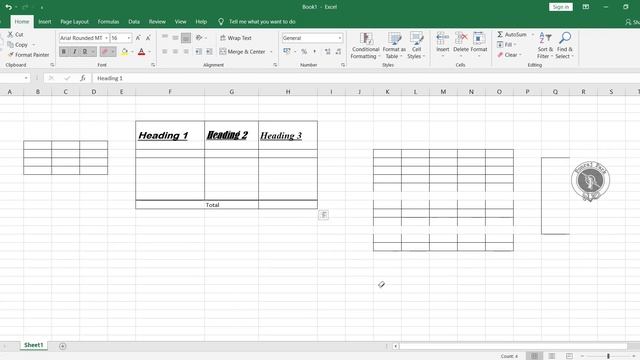Open the font name dropdown Arial Rounded MT

point(107,38)
